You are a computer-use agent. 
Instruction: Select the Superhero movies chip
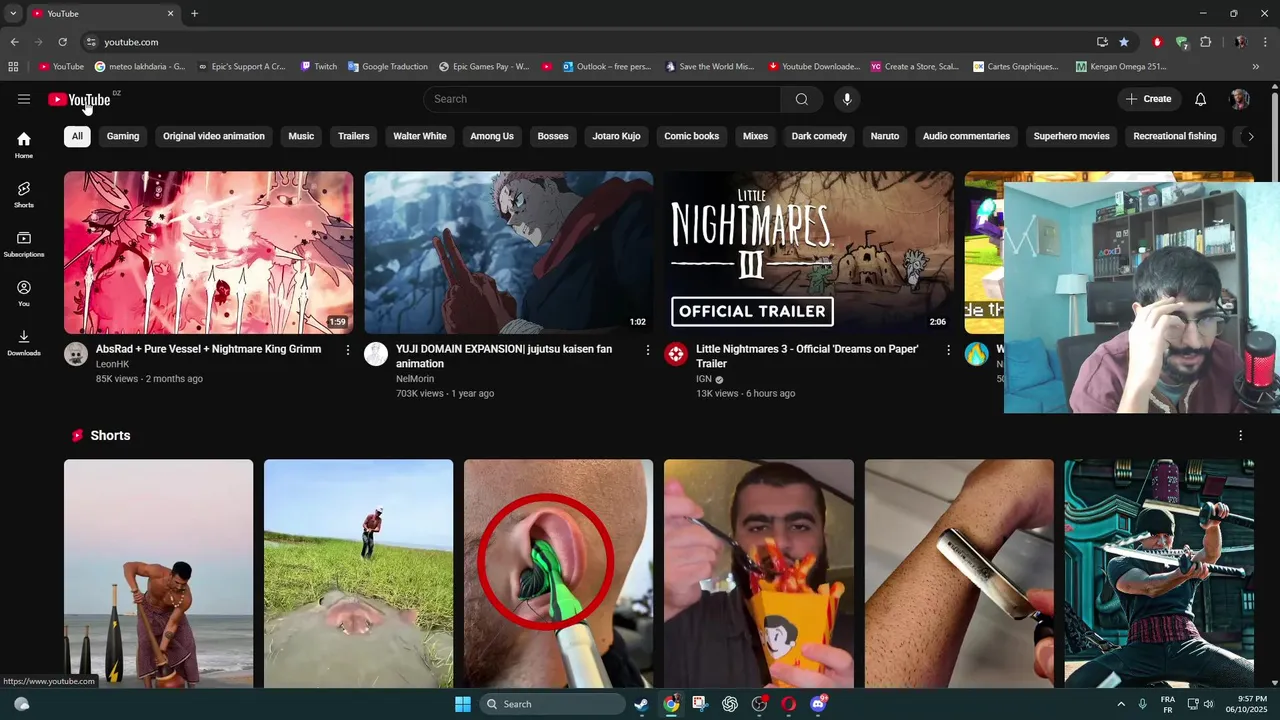[x=1072, y=136]
